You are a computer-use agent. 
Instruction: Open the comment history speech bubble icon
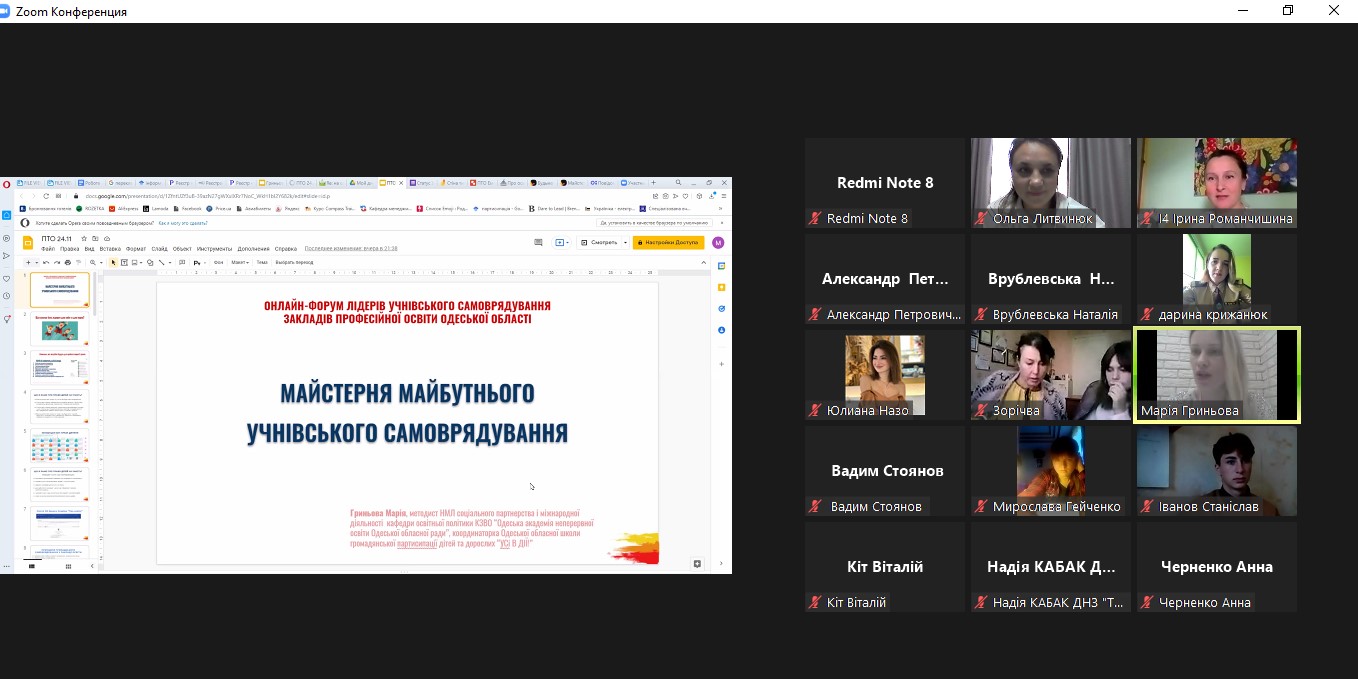[x=538, y=242]
